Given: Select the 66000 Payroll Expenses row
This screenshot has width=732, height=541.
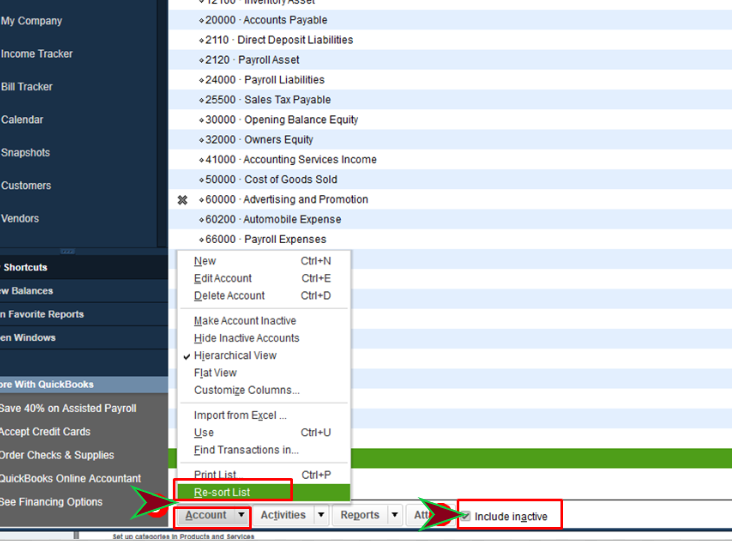Looking at the screenshot, I should pyautogui.click(x=450, y=239).
